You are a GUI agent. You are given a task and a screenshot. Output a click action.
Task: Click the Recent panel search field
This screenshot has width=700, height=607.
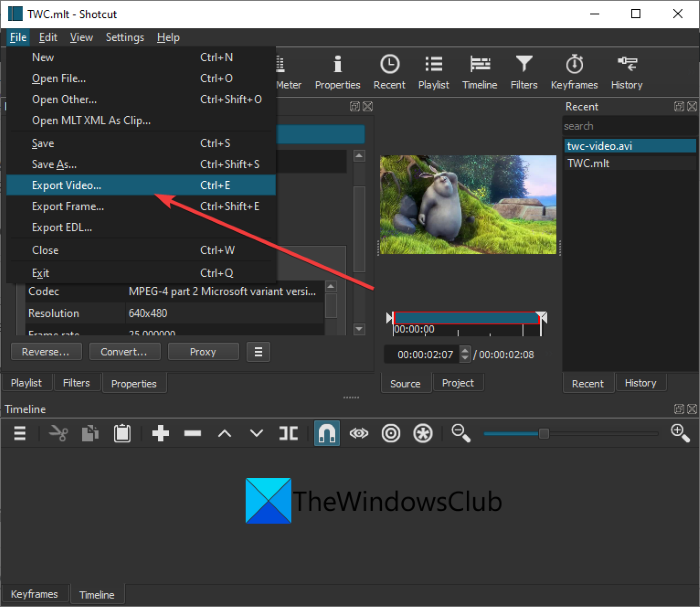coord(629,126)
